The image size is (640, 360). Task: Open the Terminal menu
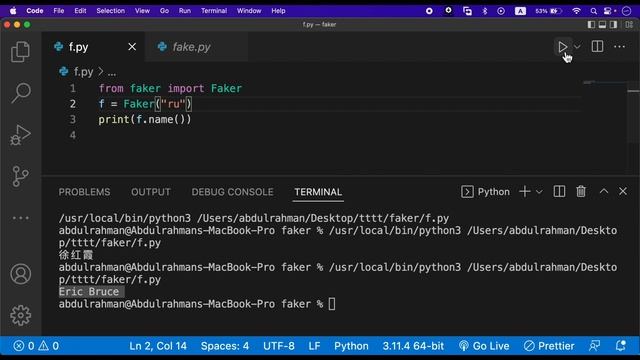click(214, 11)
